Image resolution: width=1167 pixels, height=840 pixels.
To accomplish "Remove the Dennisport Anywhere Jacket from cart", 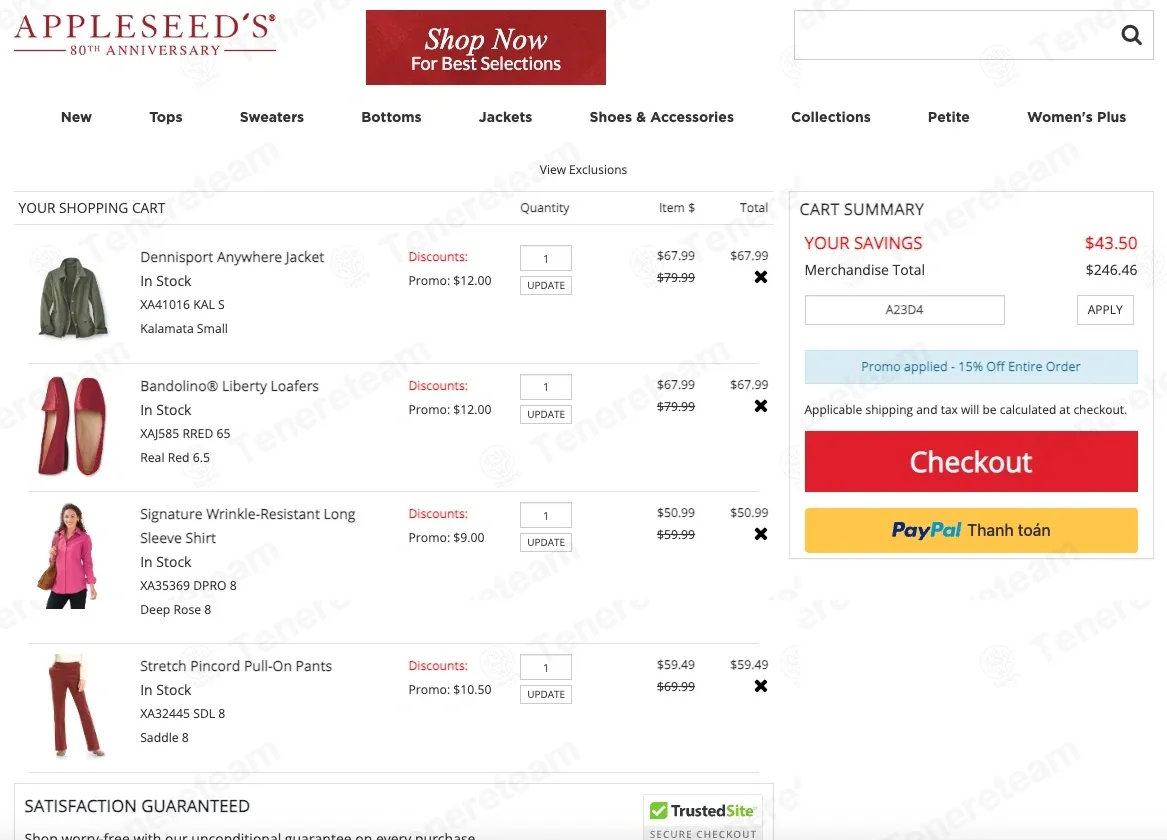I will coord(761,277).
